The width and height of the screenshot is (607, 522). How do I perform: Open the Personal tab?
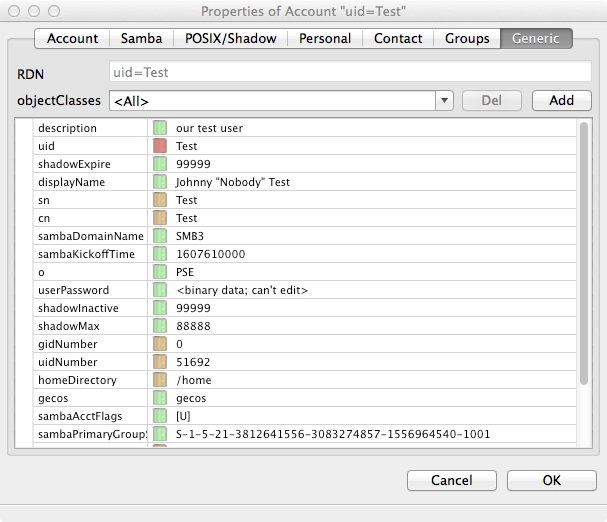coord(325,38)
